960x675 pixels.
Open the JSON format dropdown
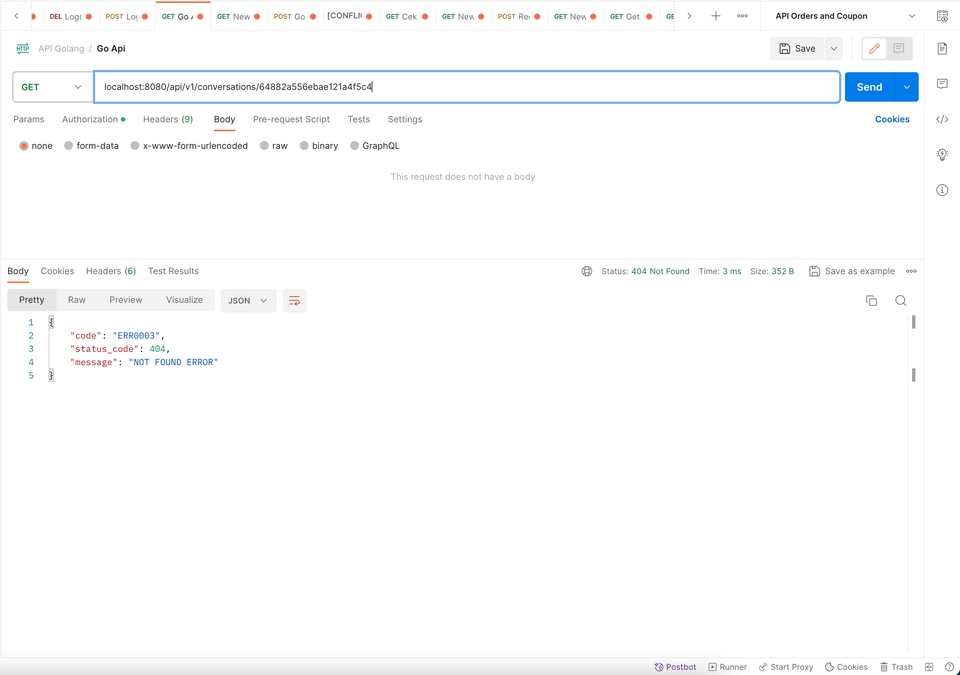point(247,300)
